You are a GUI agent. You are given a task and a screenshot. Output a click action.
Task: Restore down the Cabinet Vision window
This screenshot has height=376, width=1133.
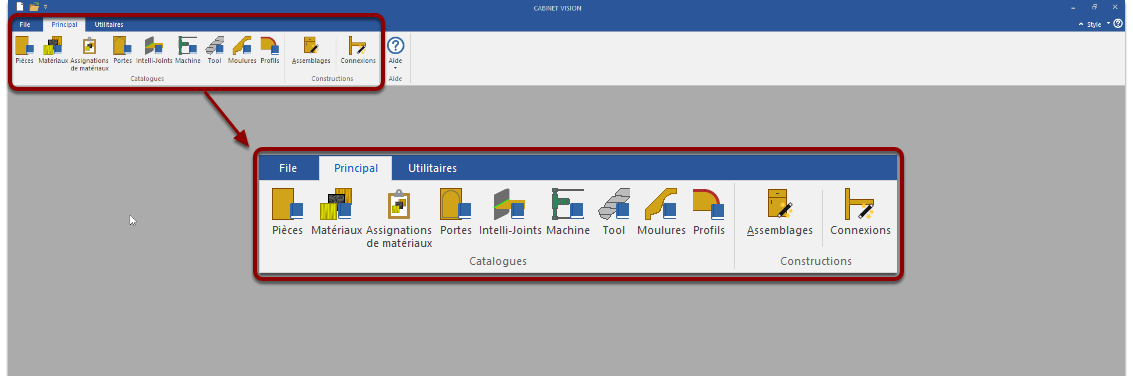coord(1095,7)
